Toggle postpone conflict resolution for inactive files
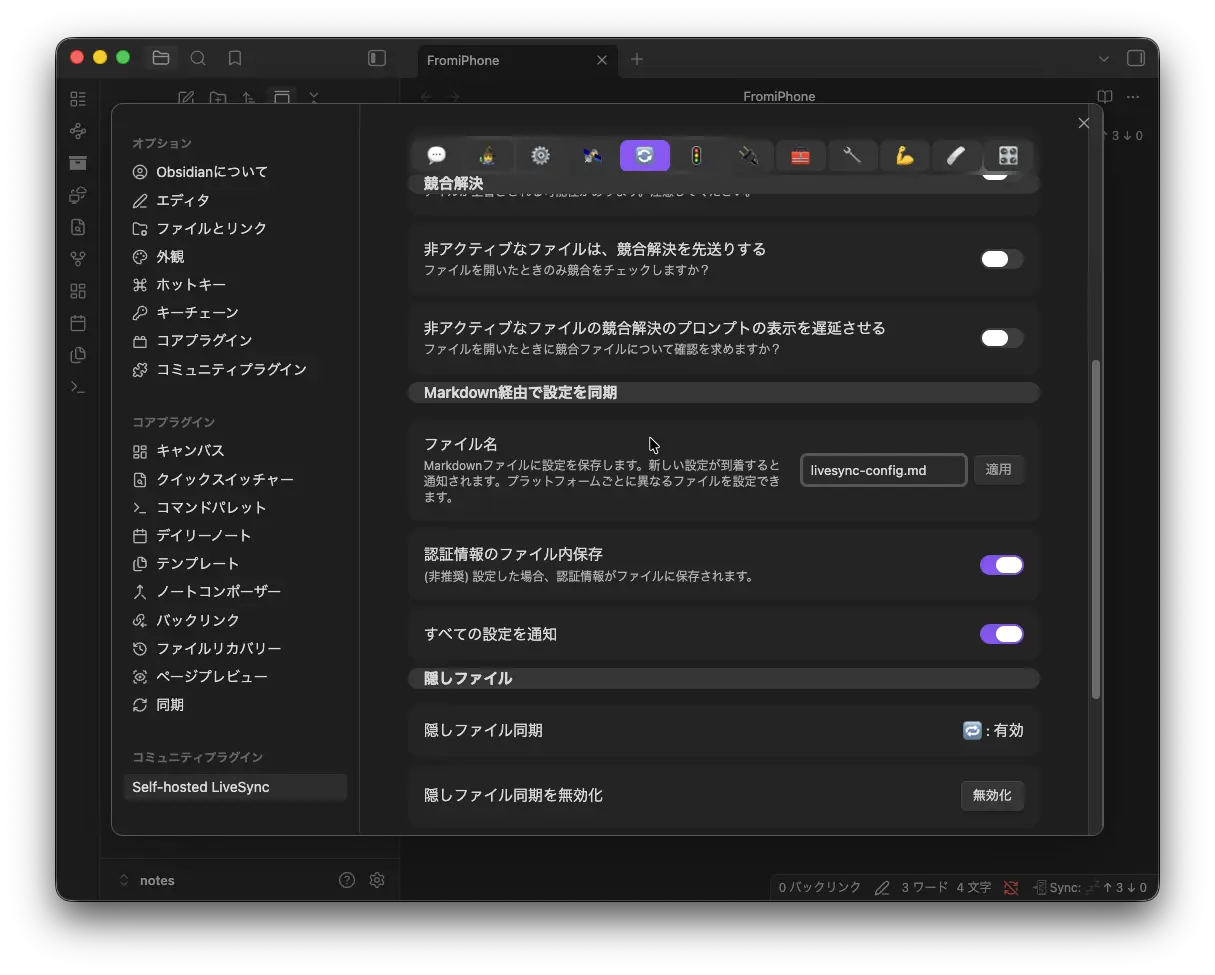The image size is (1215, 975). pos(1001,259)
